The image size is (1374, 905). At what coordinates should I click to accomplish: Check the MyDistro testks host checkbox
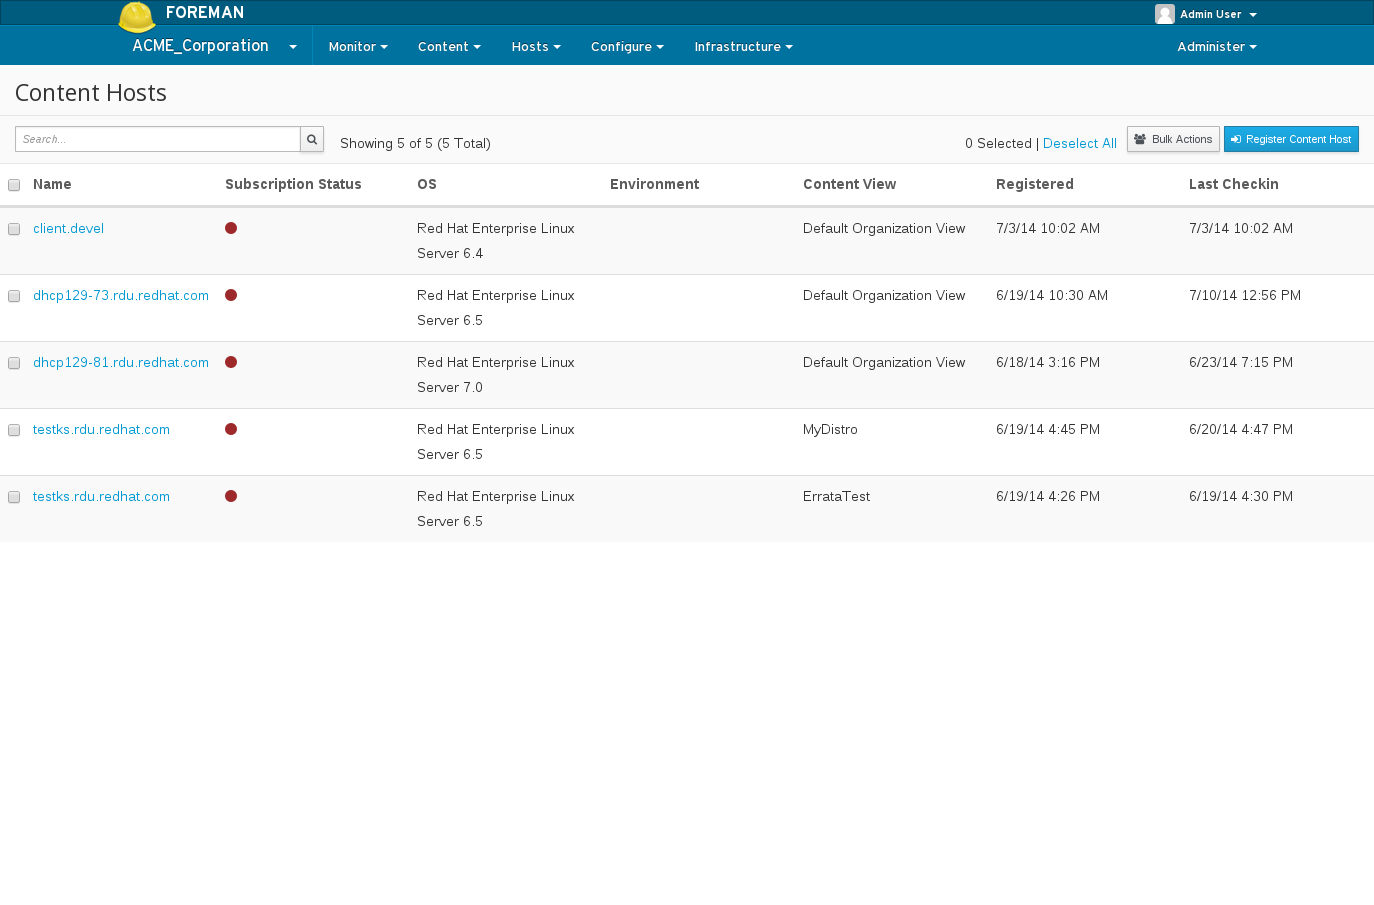[x=14, y=430]
